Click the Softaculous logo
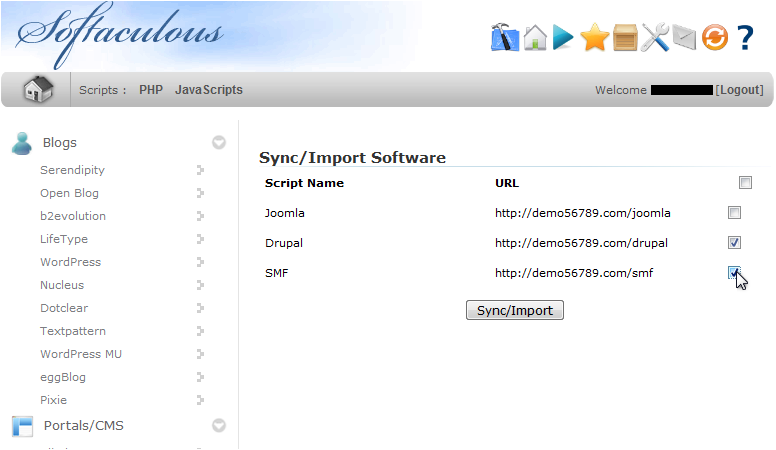Screen dimensions: 776x450 click(119, 34)
